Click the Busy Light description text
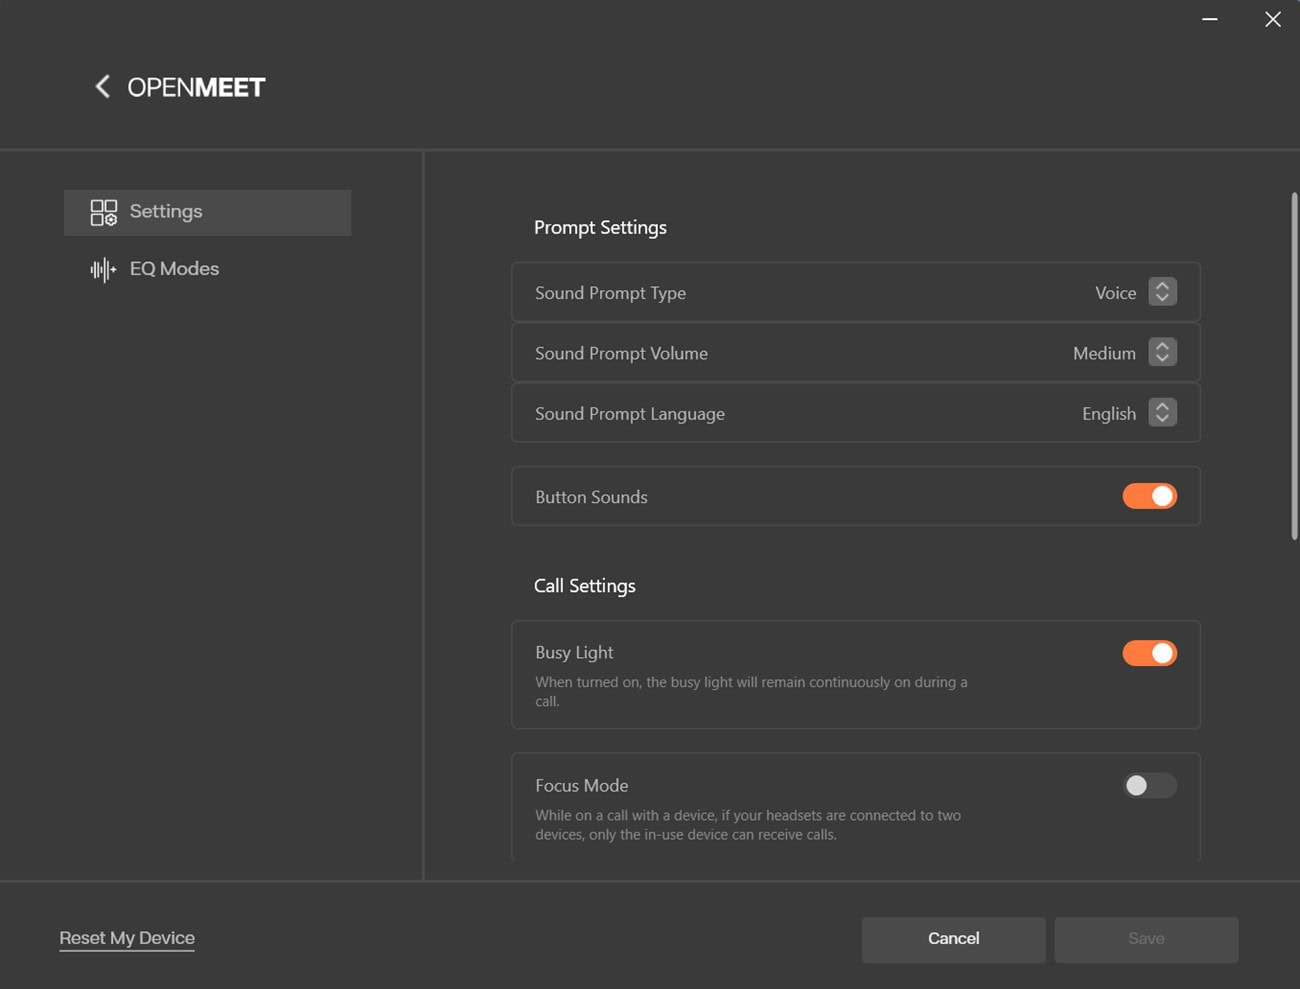1300x989 pixels. point(751,691)
